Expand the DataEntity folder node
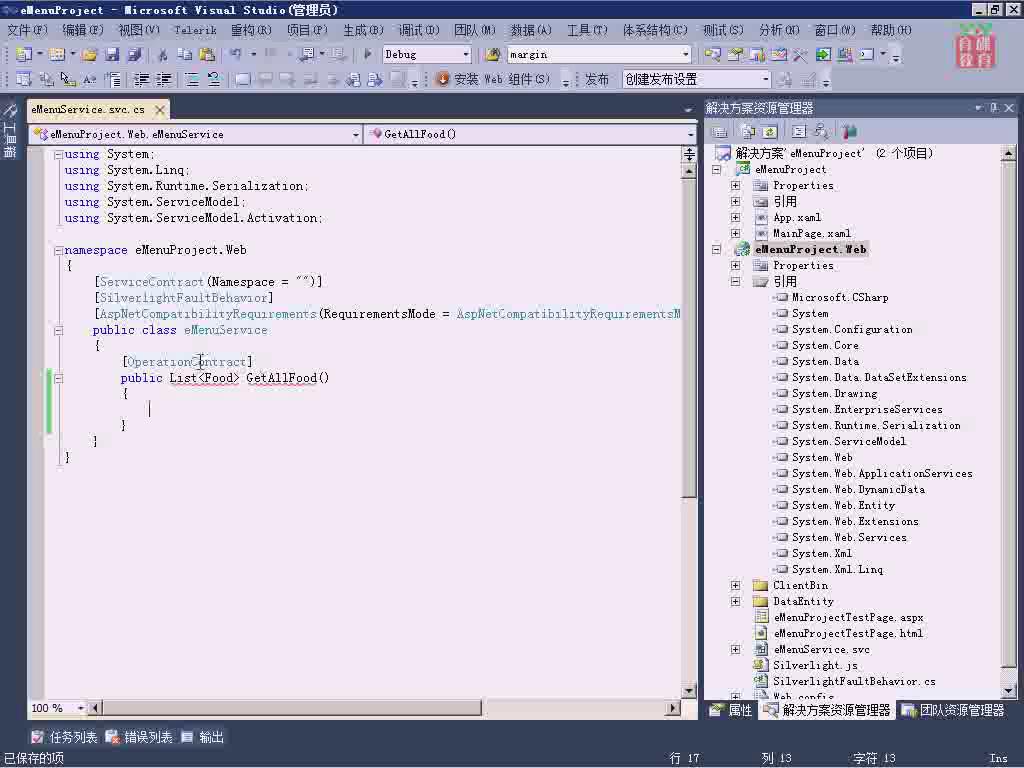Viewport: 1024px width, 768px height. coord(735,601)
